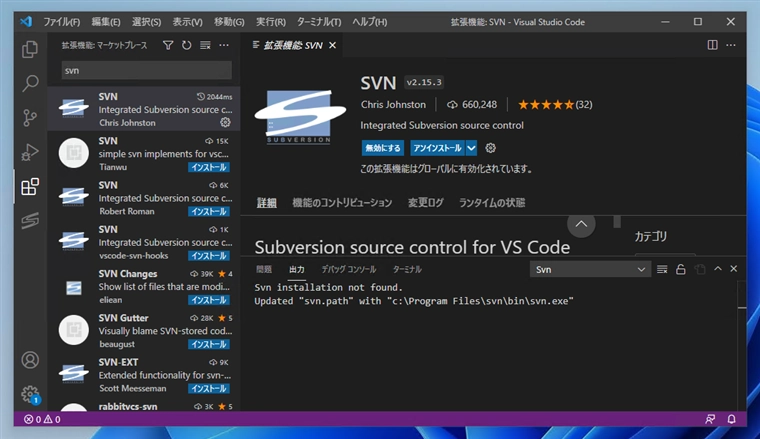The height and width of the screenshot is (439, 760).
Task: Click the 無効にする disable button
Action: pos(383,148)
